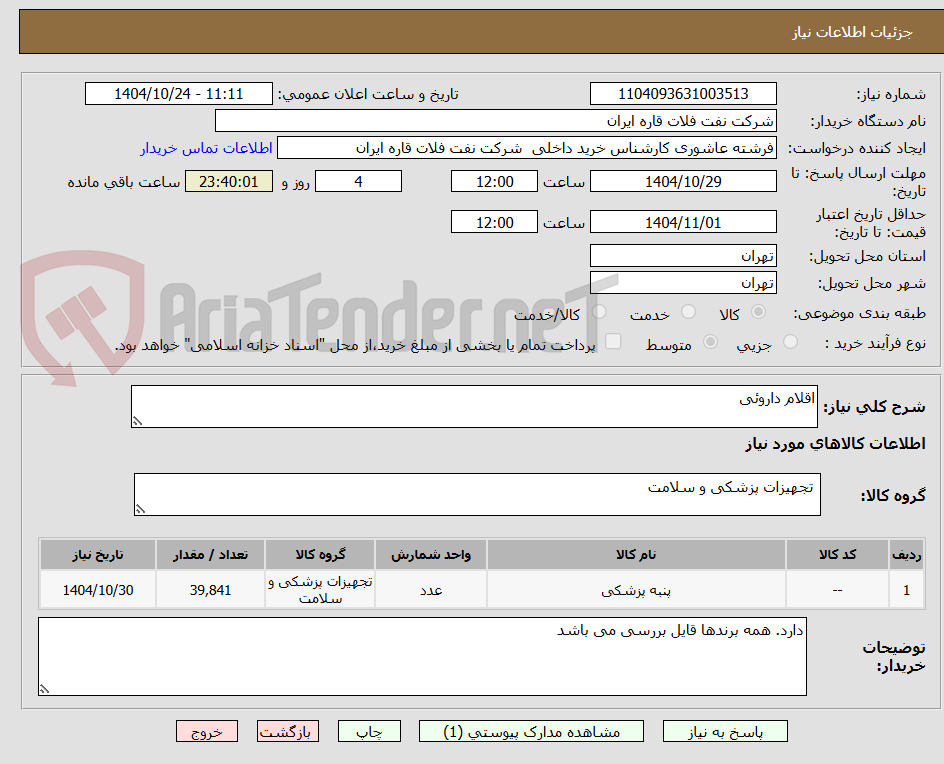Viewport: 944px width, 764px height.
Task: Click the price validity time 12:00 field
Action: tap(494, 222)
